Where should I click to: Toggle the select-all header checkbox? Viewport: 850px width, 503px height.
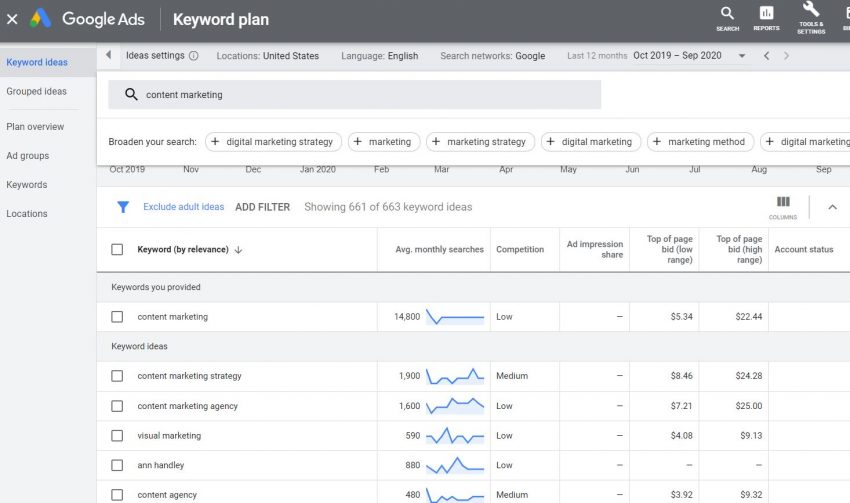click(117, 249)
